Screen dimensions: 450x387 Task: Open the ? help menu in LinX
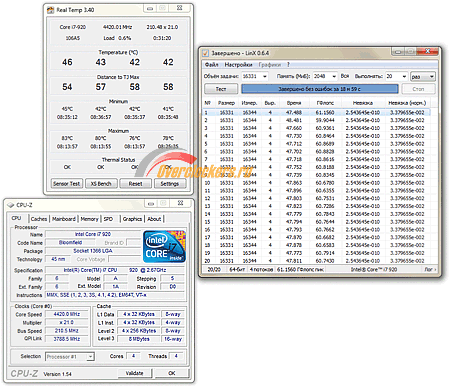pos(288,65)
